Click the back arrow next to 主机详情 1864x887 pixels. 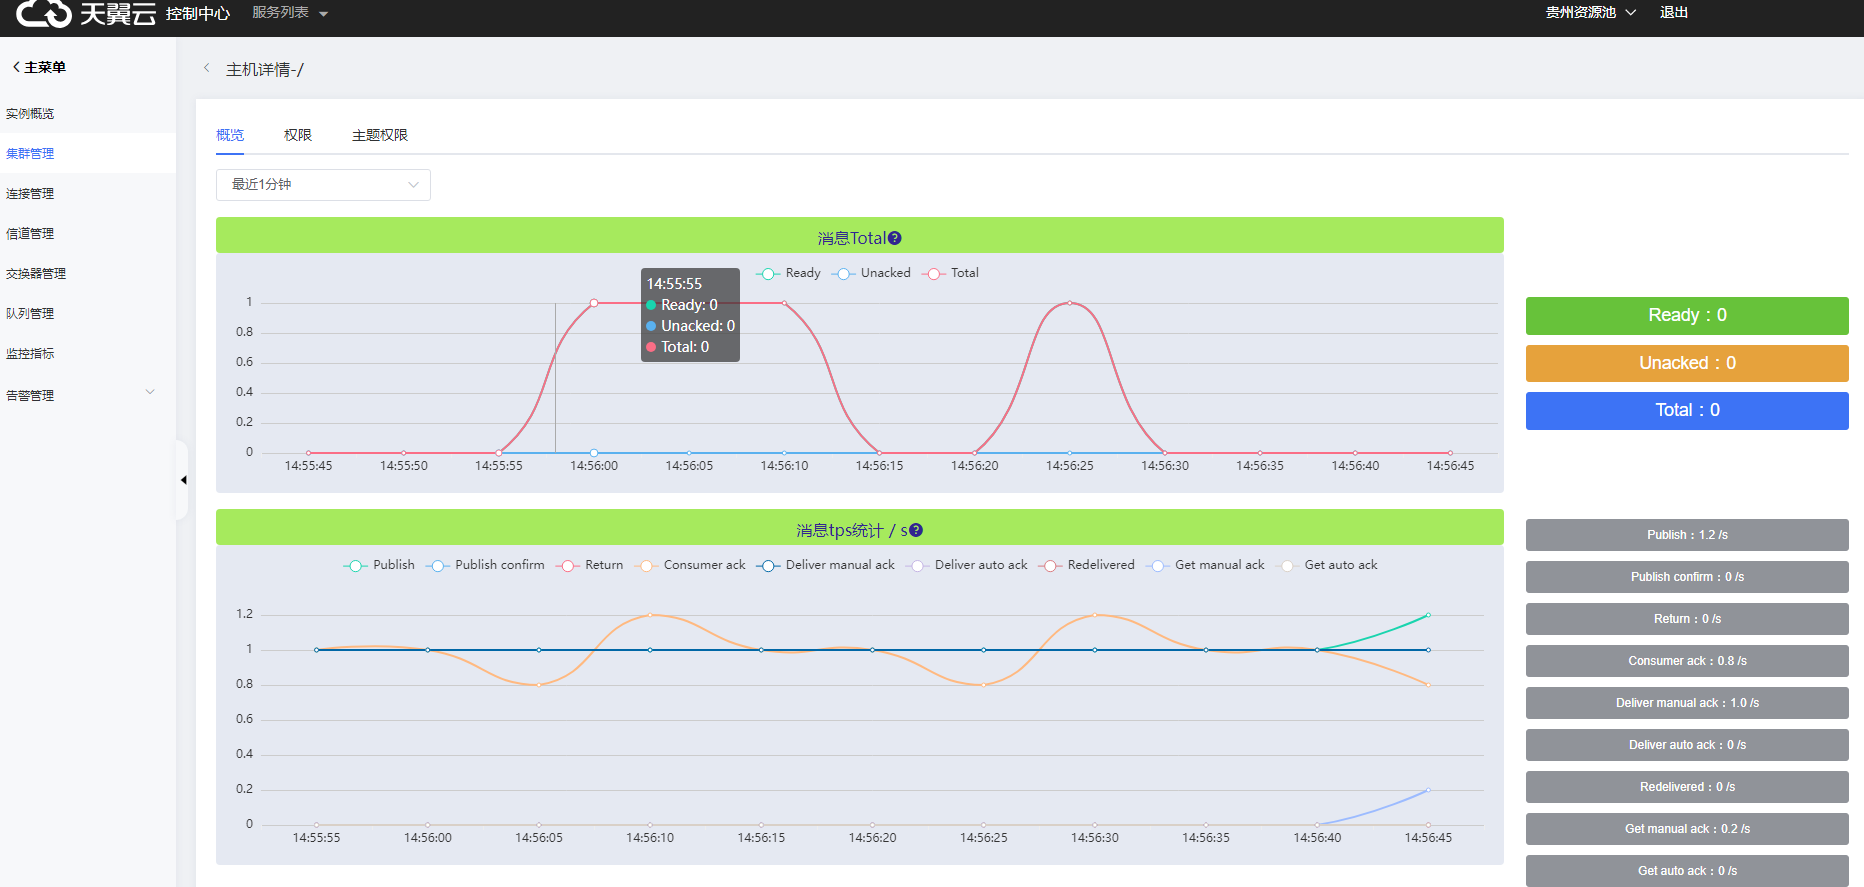click(207, 68)
